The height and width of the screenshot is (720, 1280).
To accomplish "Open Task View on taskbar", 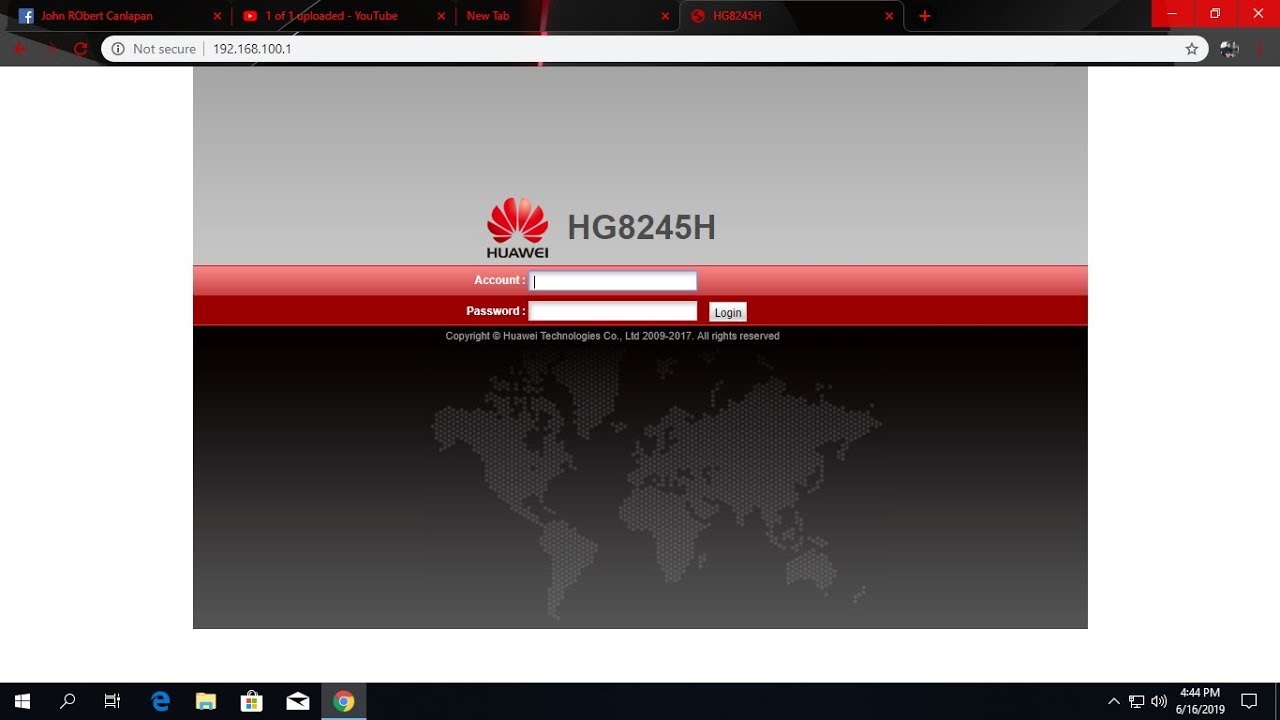I will pyautogui.click(x=112, y=701).
